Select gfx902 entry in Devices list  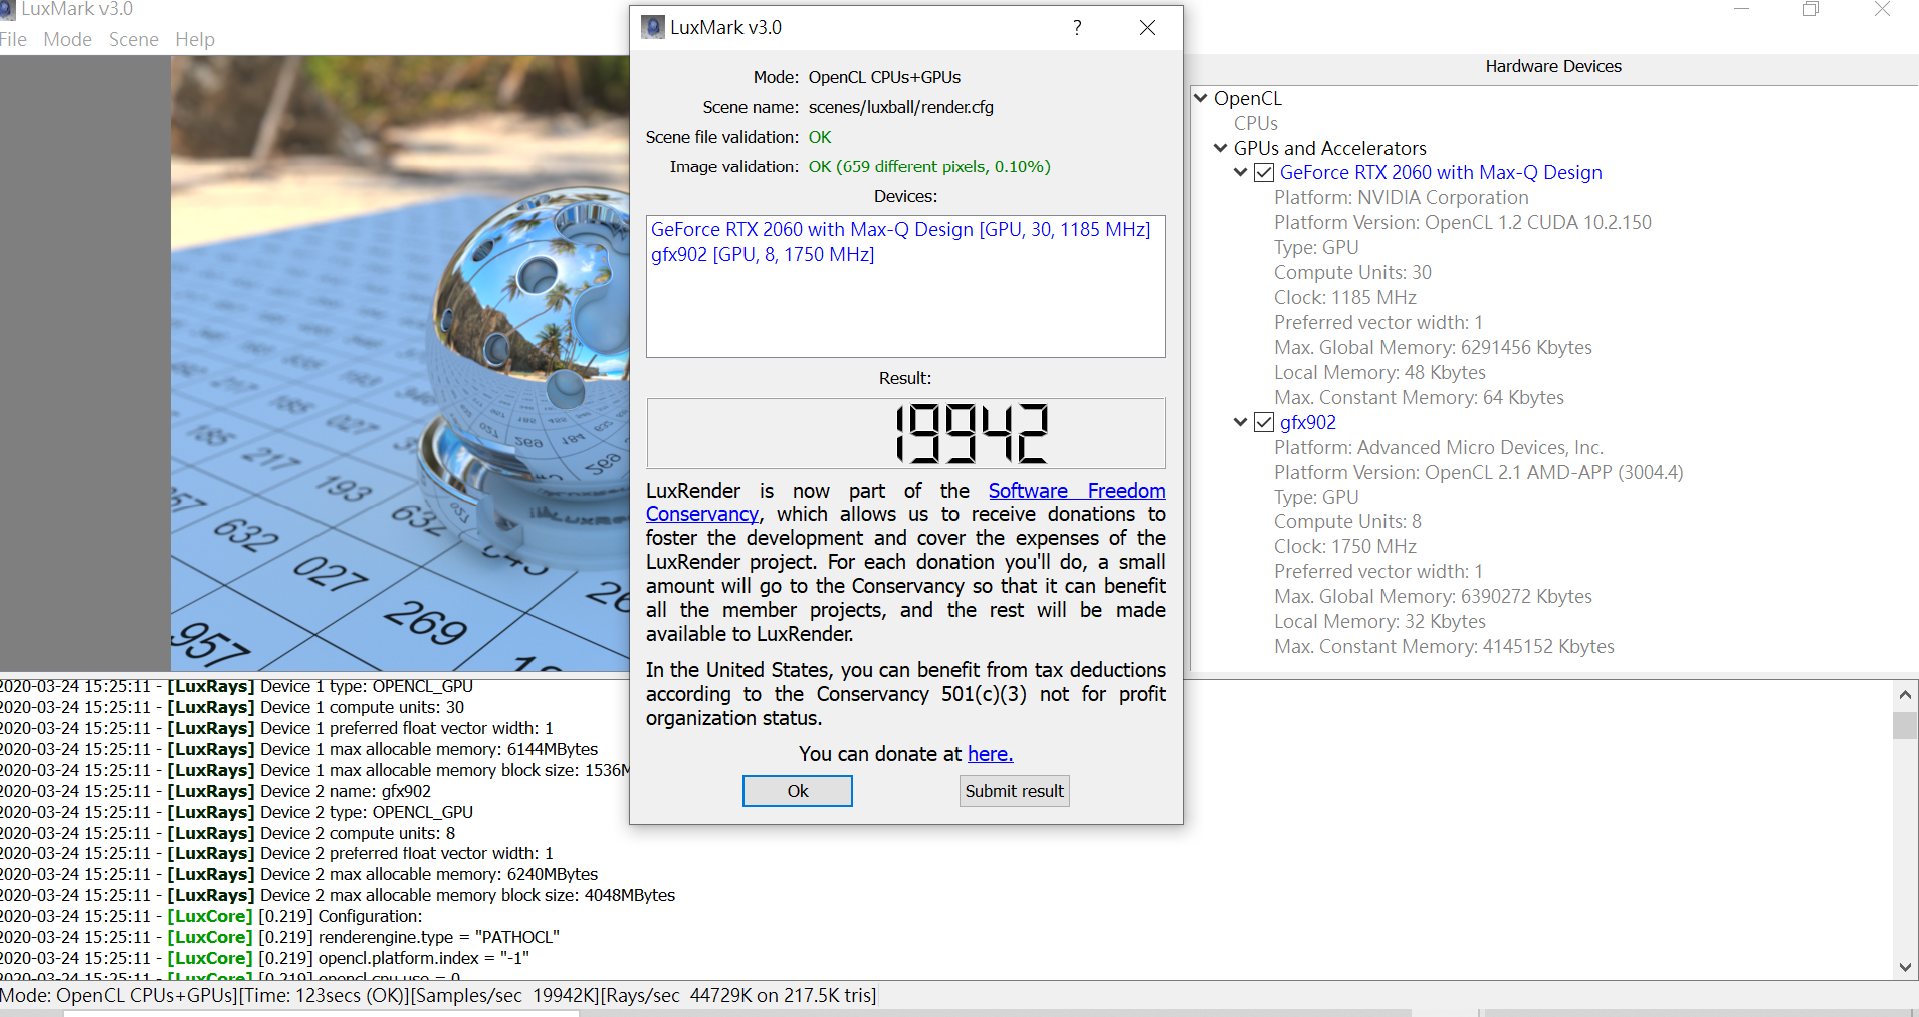coord(763,255)
